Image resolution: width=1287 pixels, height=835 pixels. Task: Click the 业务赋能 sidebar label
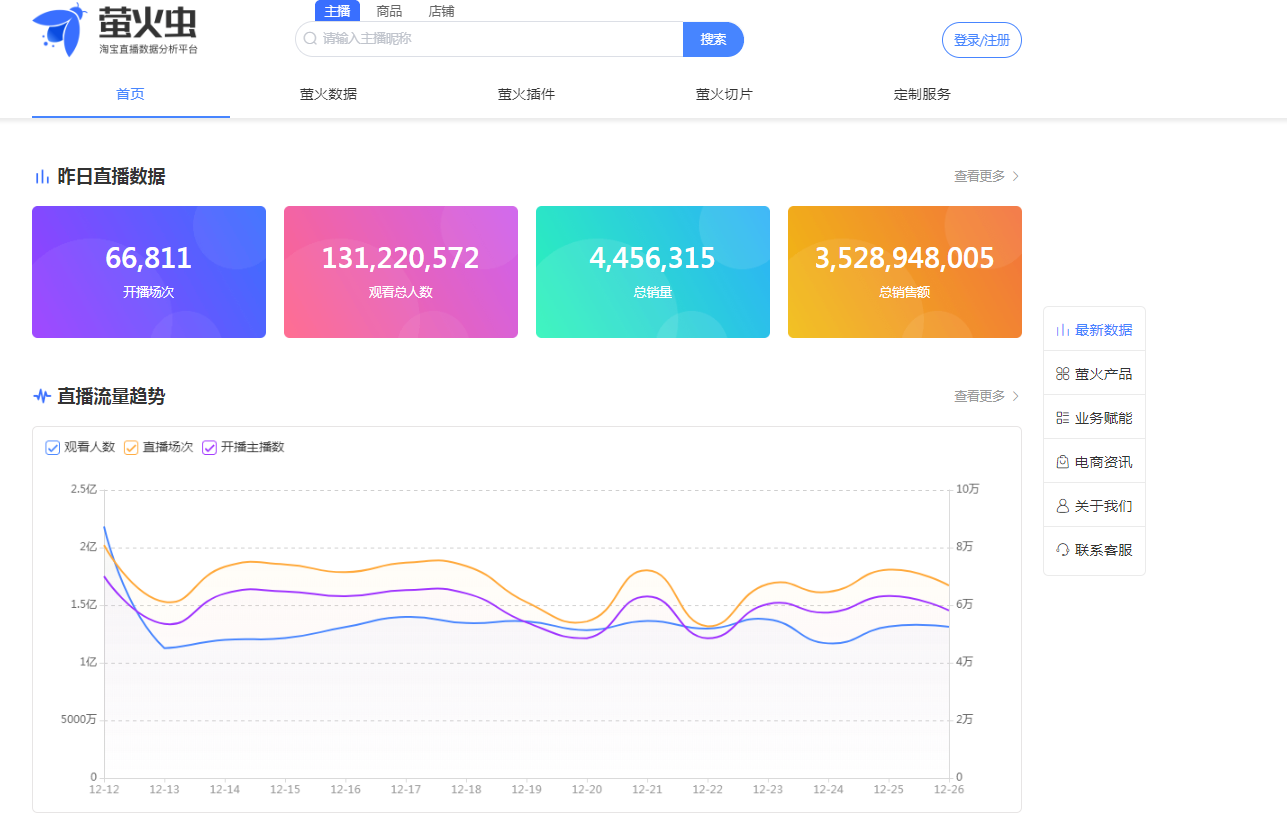(x=1104, y=418)
